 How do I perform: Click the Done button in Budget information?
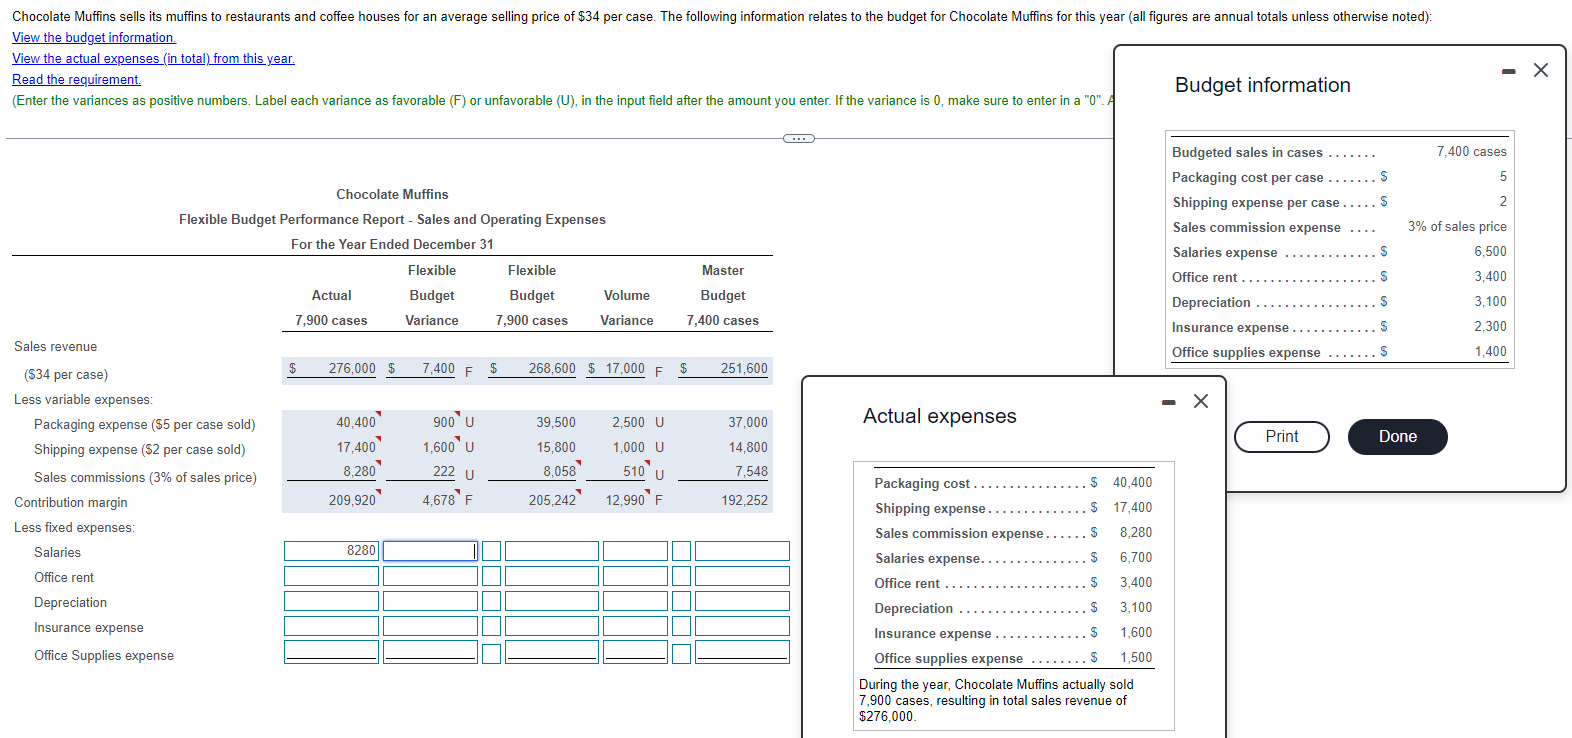click(1397, 437)
